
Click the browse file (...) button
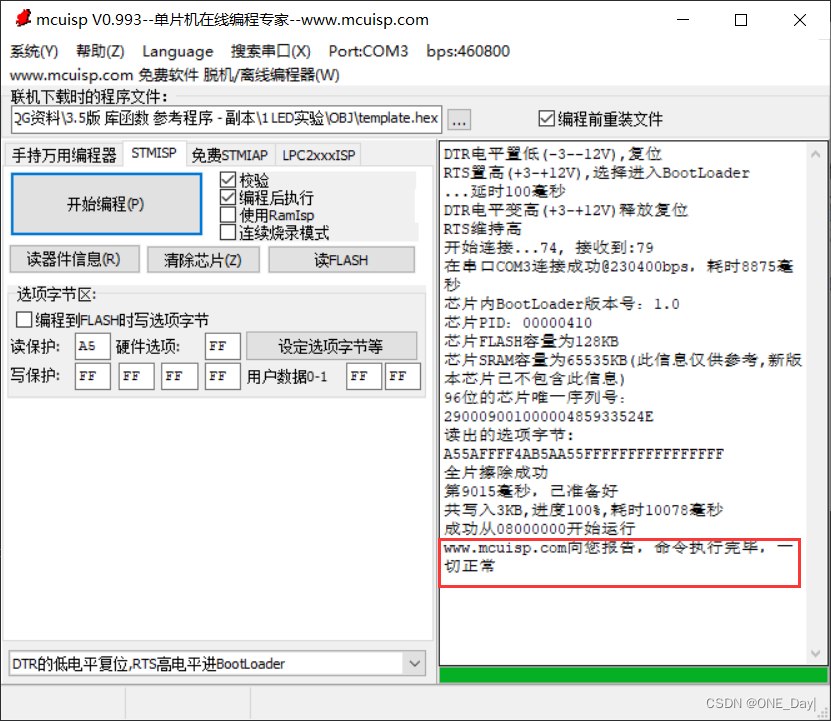(x=459, y=120)
